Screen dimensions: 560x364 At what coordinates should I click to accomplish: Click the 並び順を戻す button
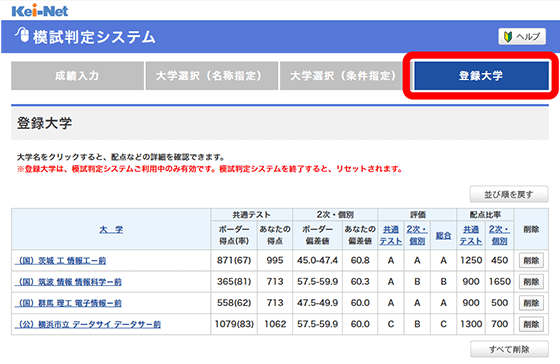[x=509, y=194]
